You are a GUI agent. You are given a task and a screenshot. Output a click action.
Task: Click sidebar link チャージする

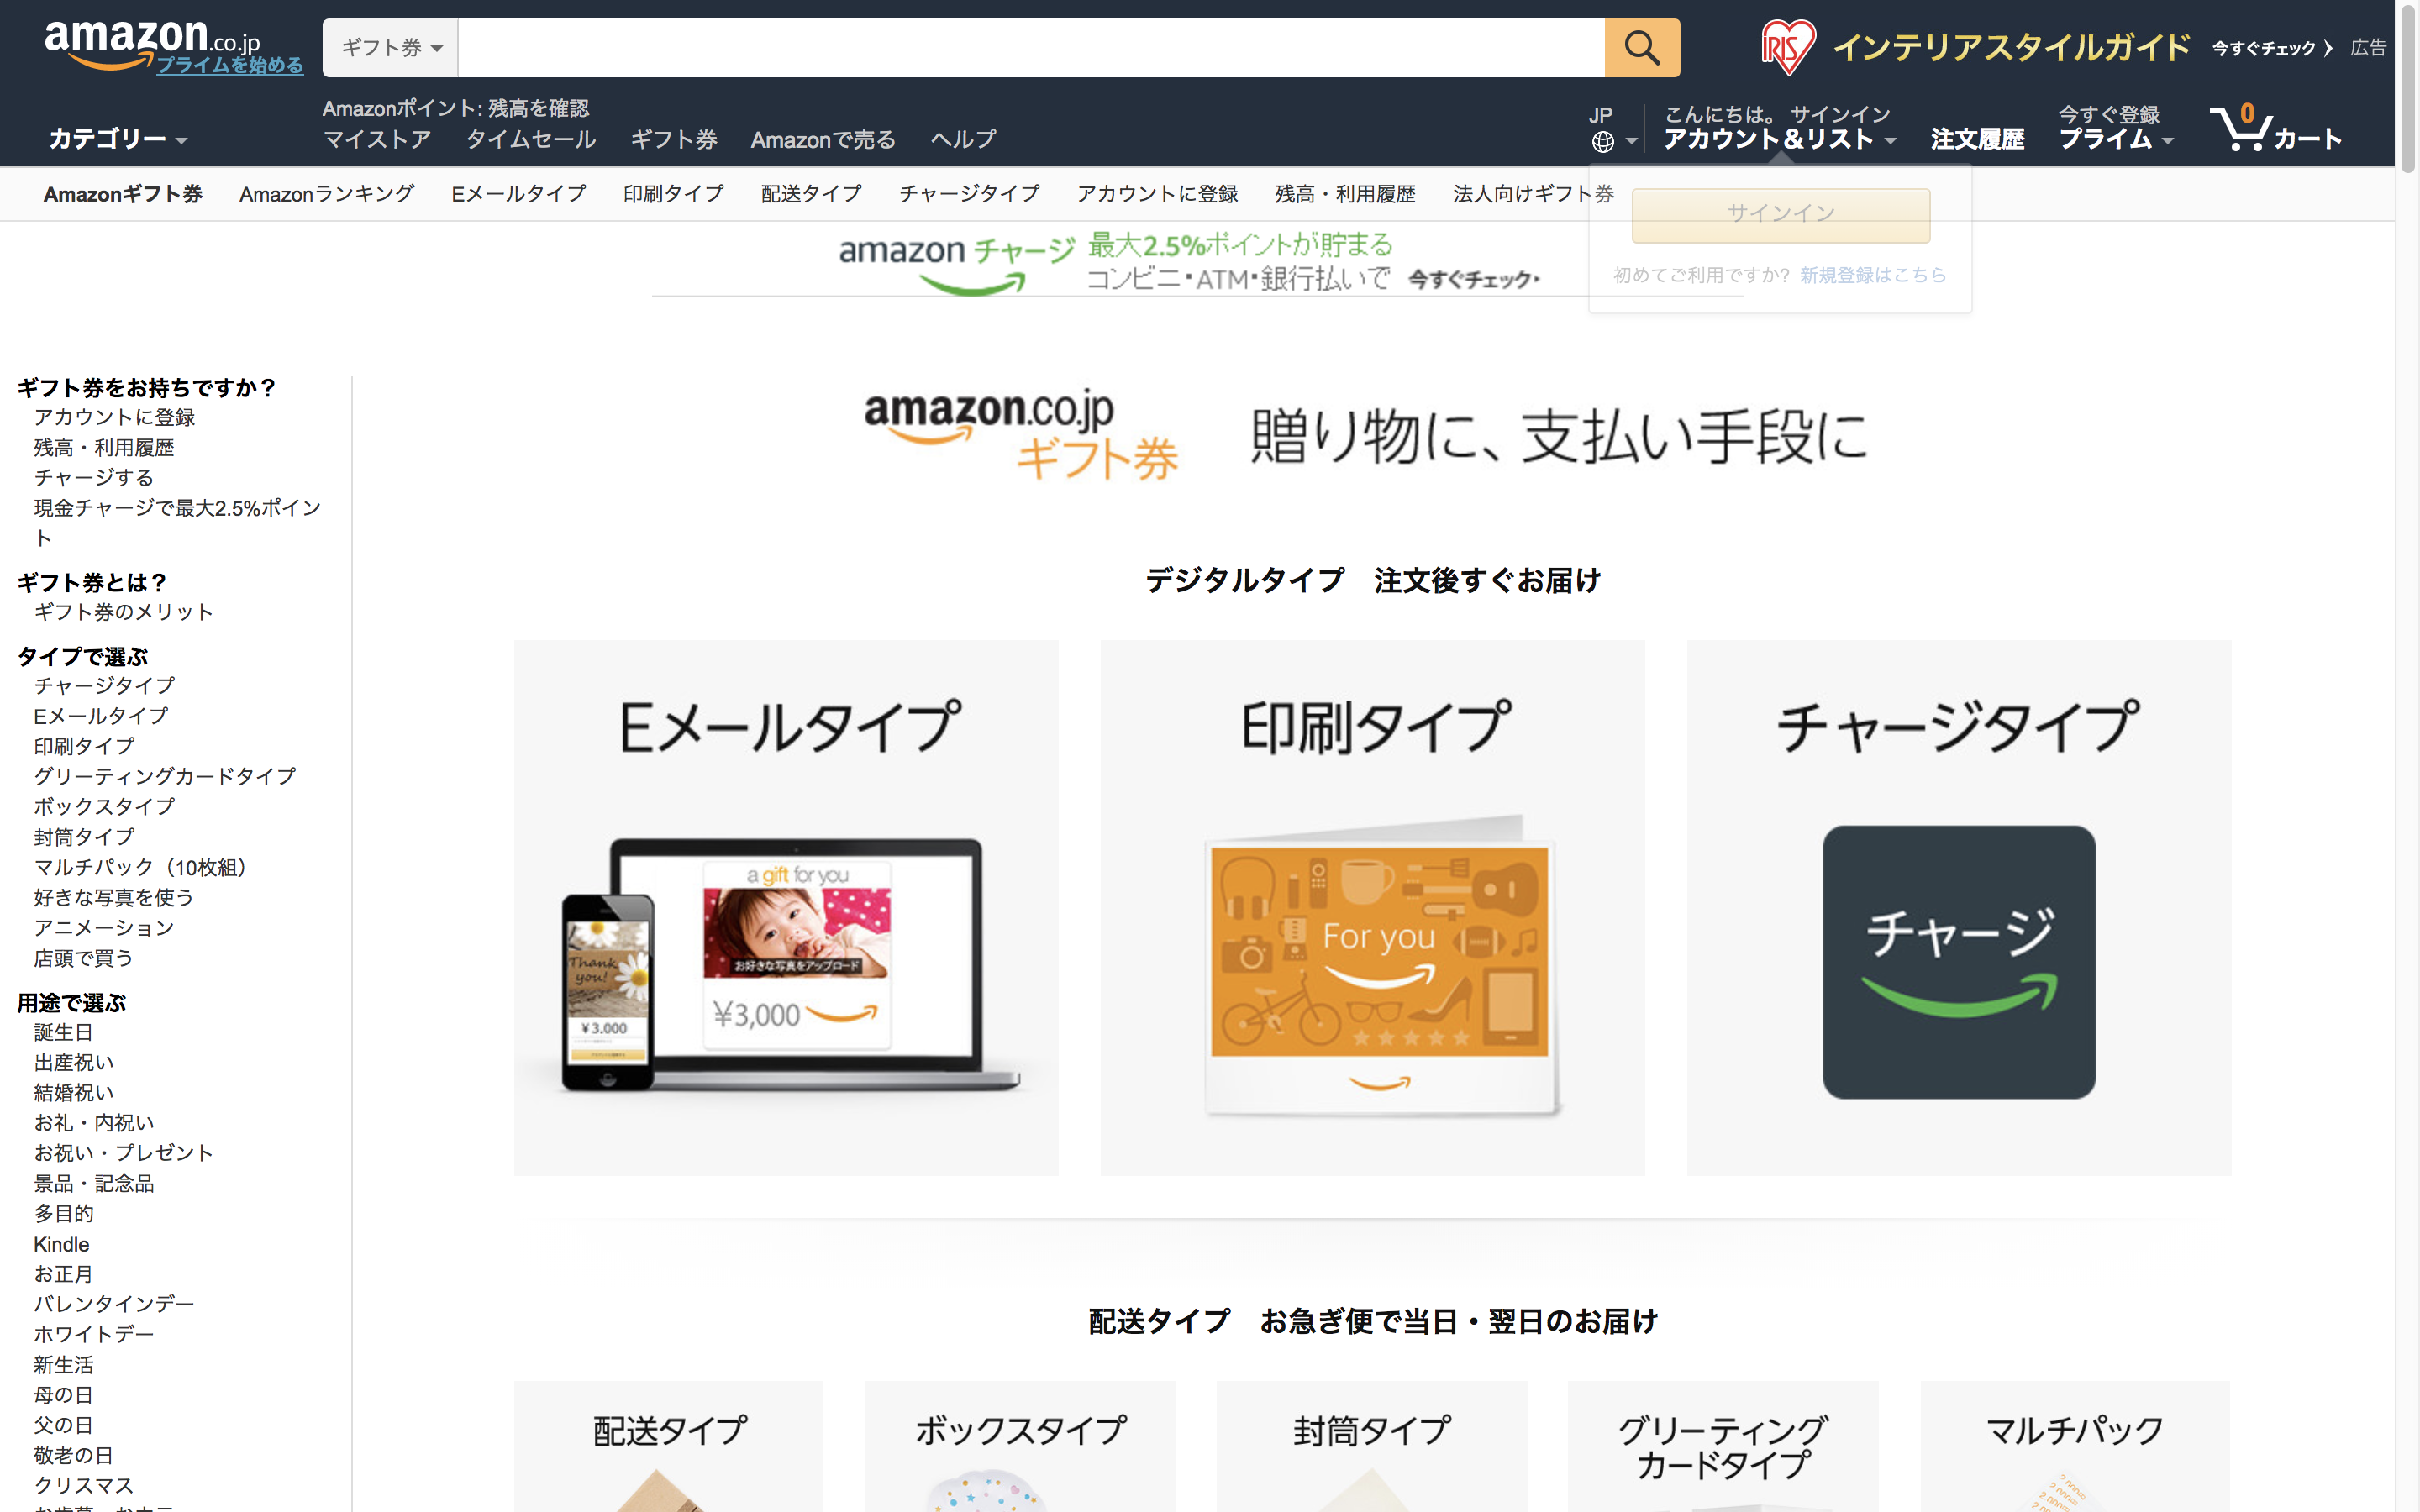tap(94, 478)
